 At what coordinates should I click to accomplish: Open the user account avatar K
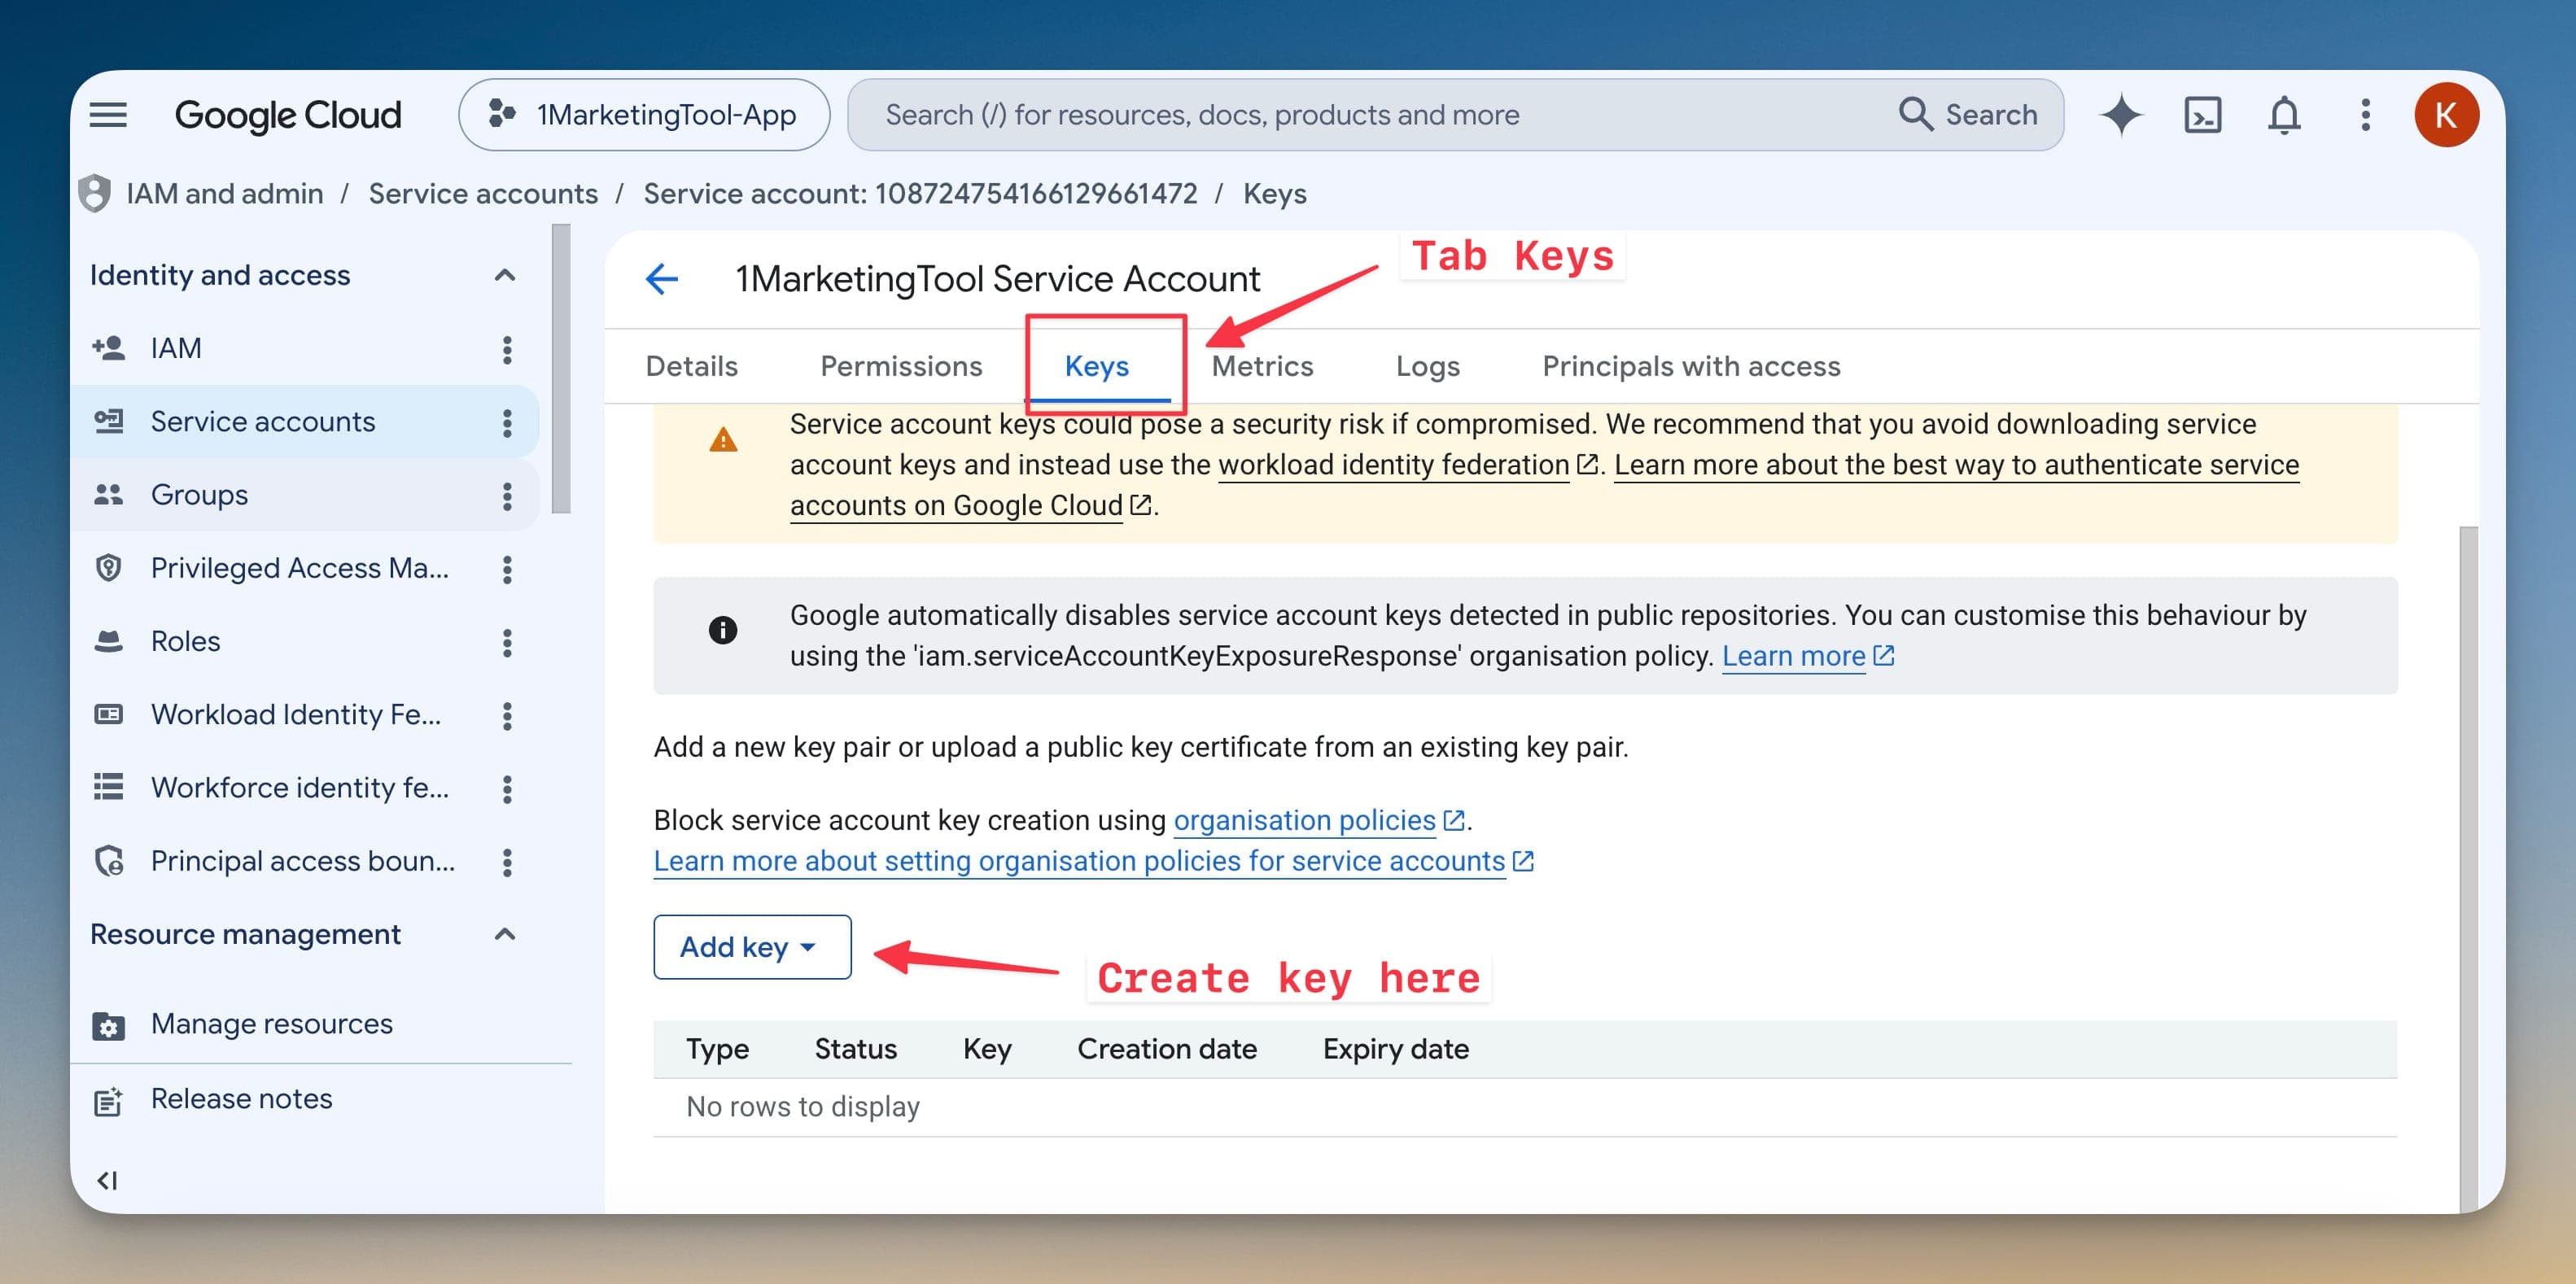[2446, 115]
